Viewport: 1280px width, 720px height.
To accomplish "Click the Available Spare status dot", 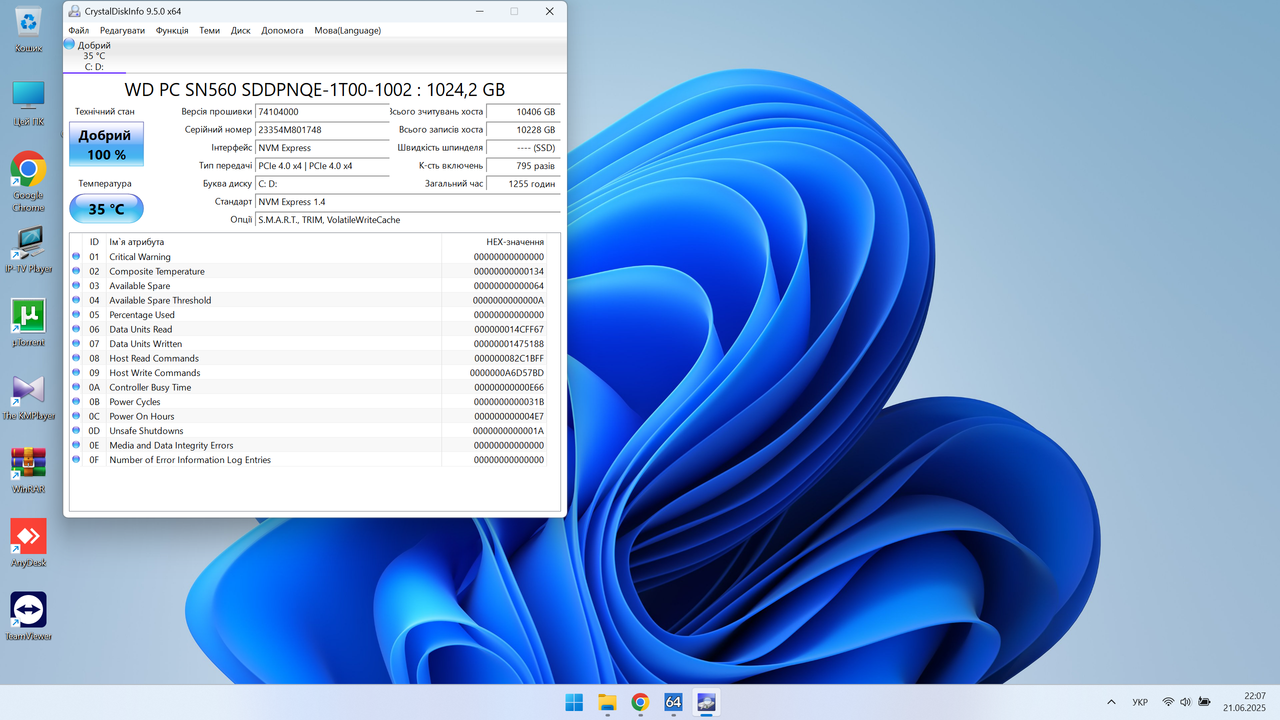I will 76,286.
